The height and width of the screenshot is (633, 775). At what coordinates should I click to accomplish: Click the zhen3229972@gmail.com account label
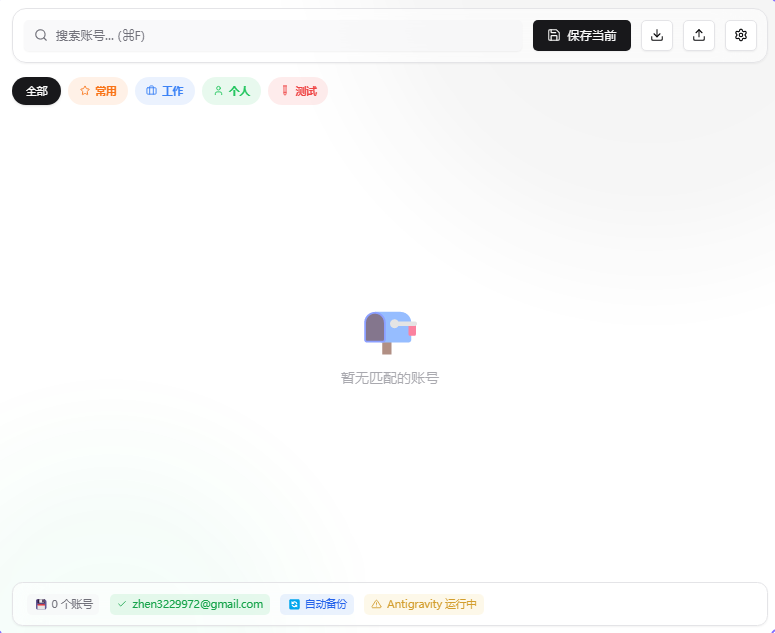pos(197,604)
